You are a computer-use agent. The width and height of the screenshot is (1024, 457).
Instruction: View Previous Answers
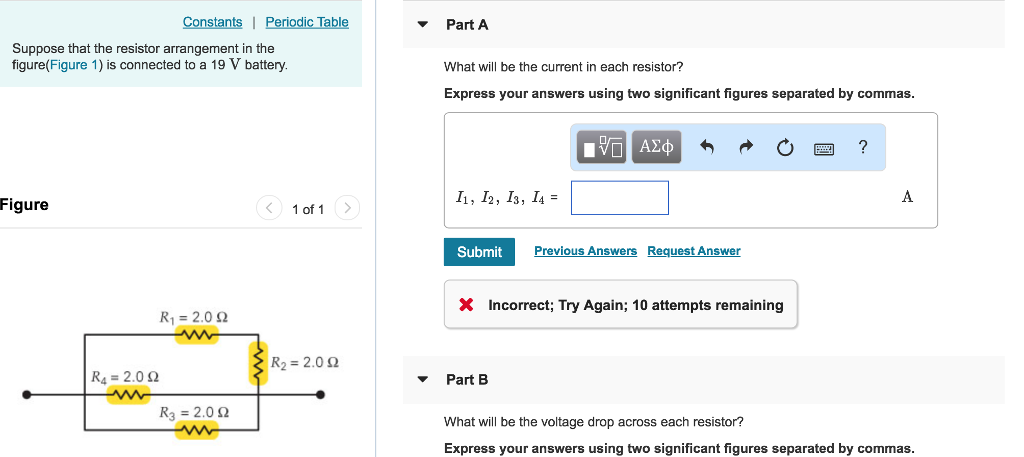[x=585, y=251]
